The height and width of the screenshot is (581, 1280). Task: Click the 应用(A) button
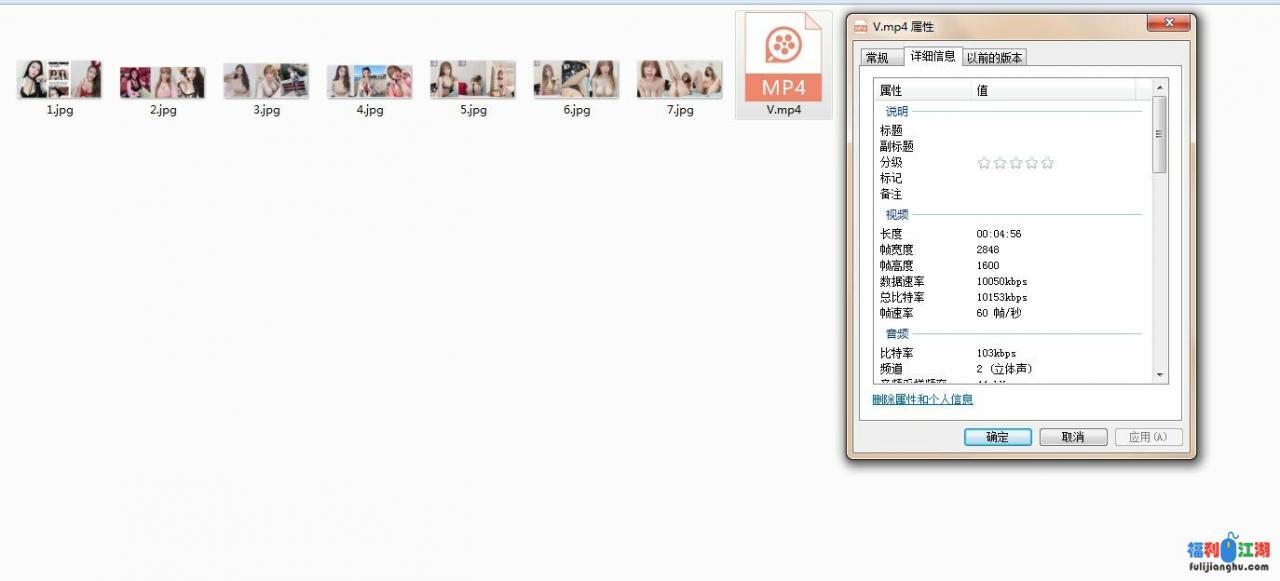pyautogui.click(x=1148, y=436)
